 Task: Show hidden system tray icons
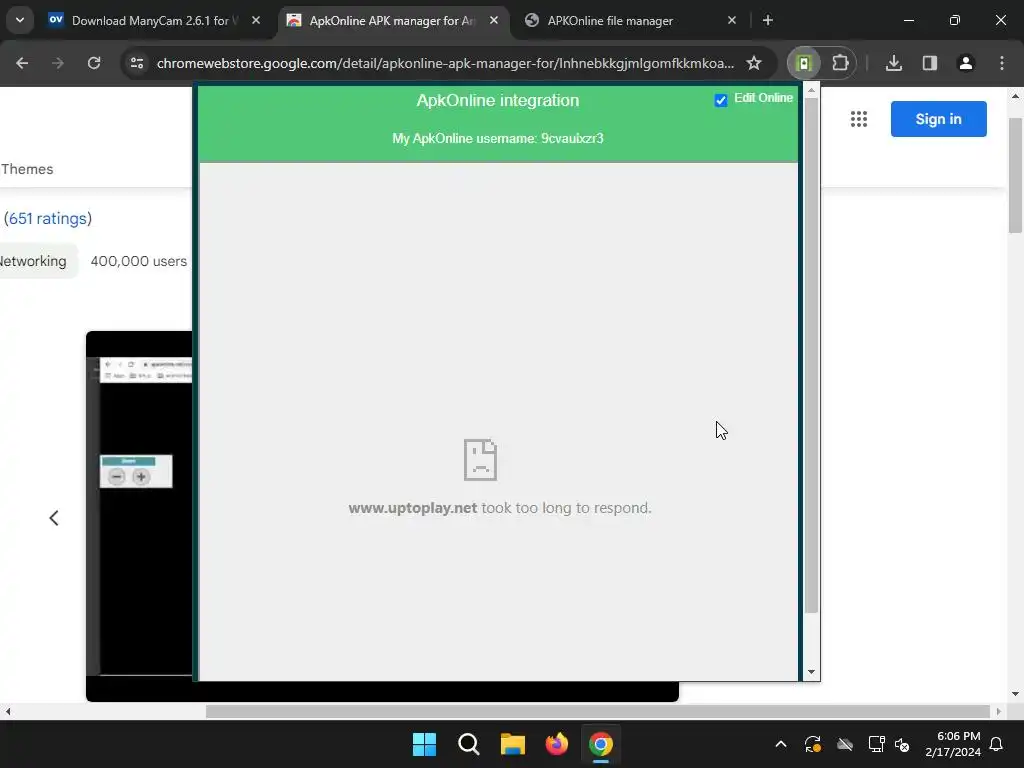pos(780,744)
